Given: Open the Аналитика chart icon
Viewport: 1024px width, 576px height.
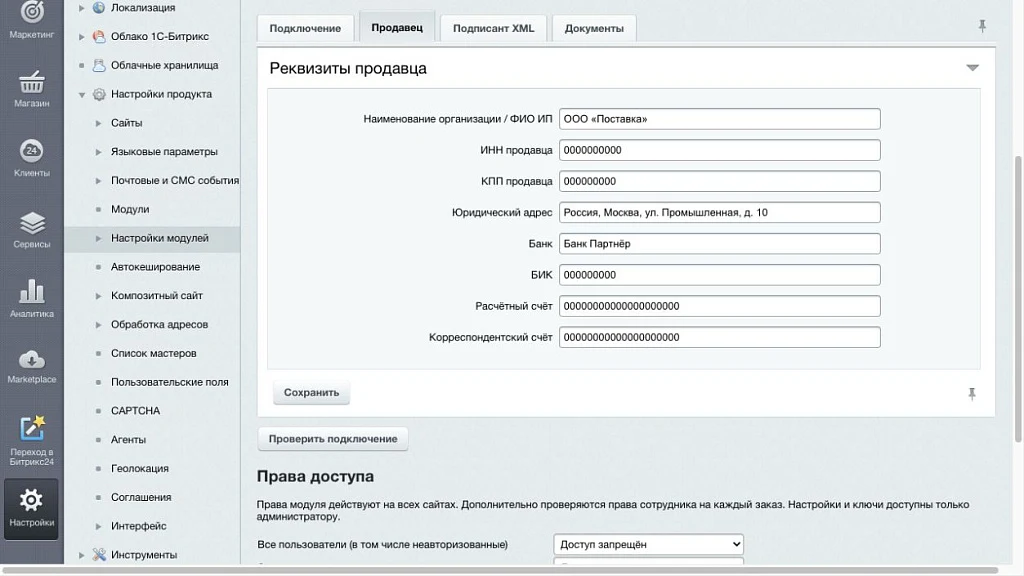Looking at the screenshot, I should coord(31,291).
